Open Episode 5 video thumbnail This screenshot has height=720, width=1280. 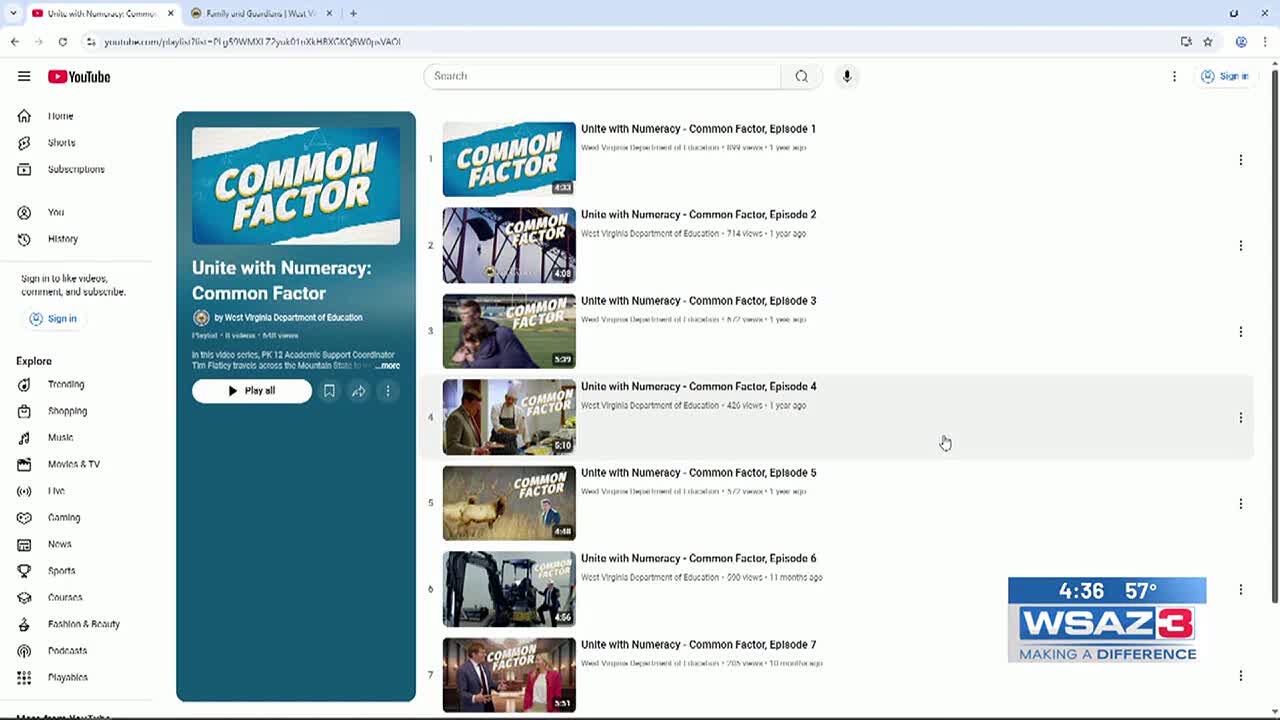click(509, 503)
